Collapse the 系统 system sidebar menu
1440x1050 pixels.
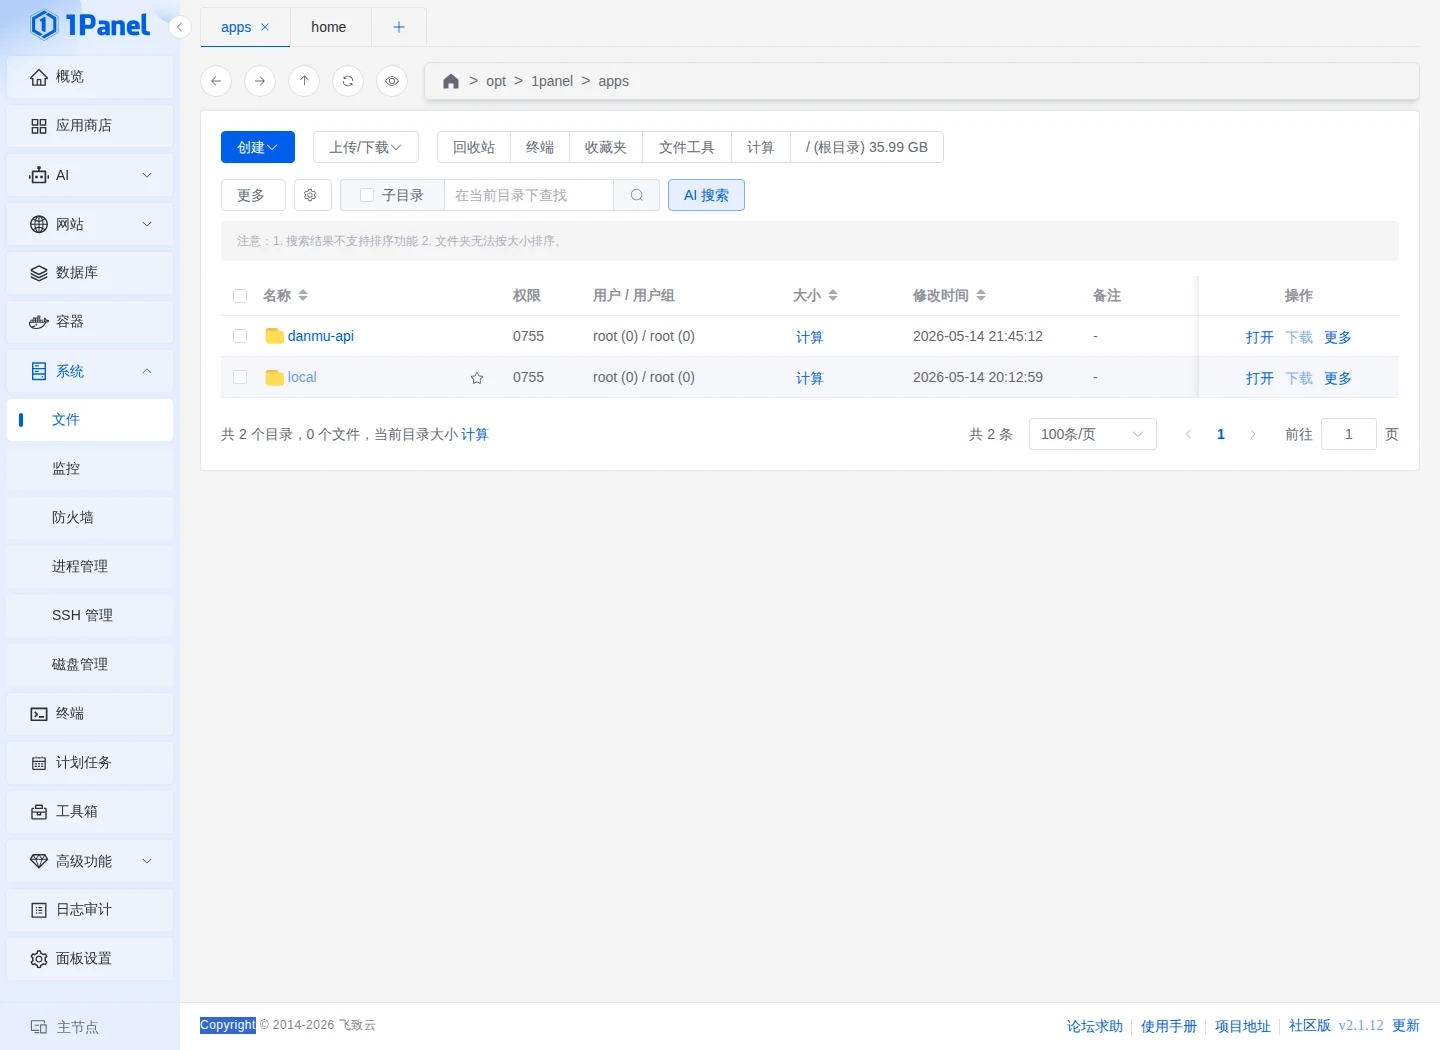tap(90, 371)
